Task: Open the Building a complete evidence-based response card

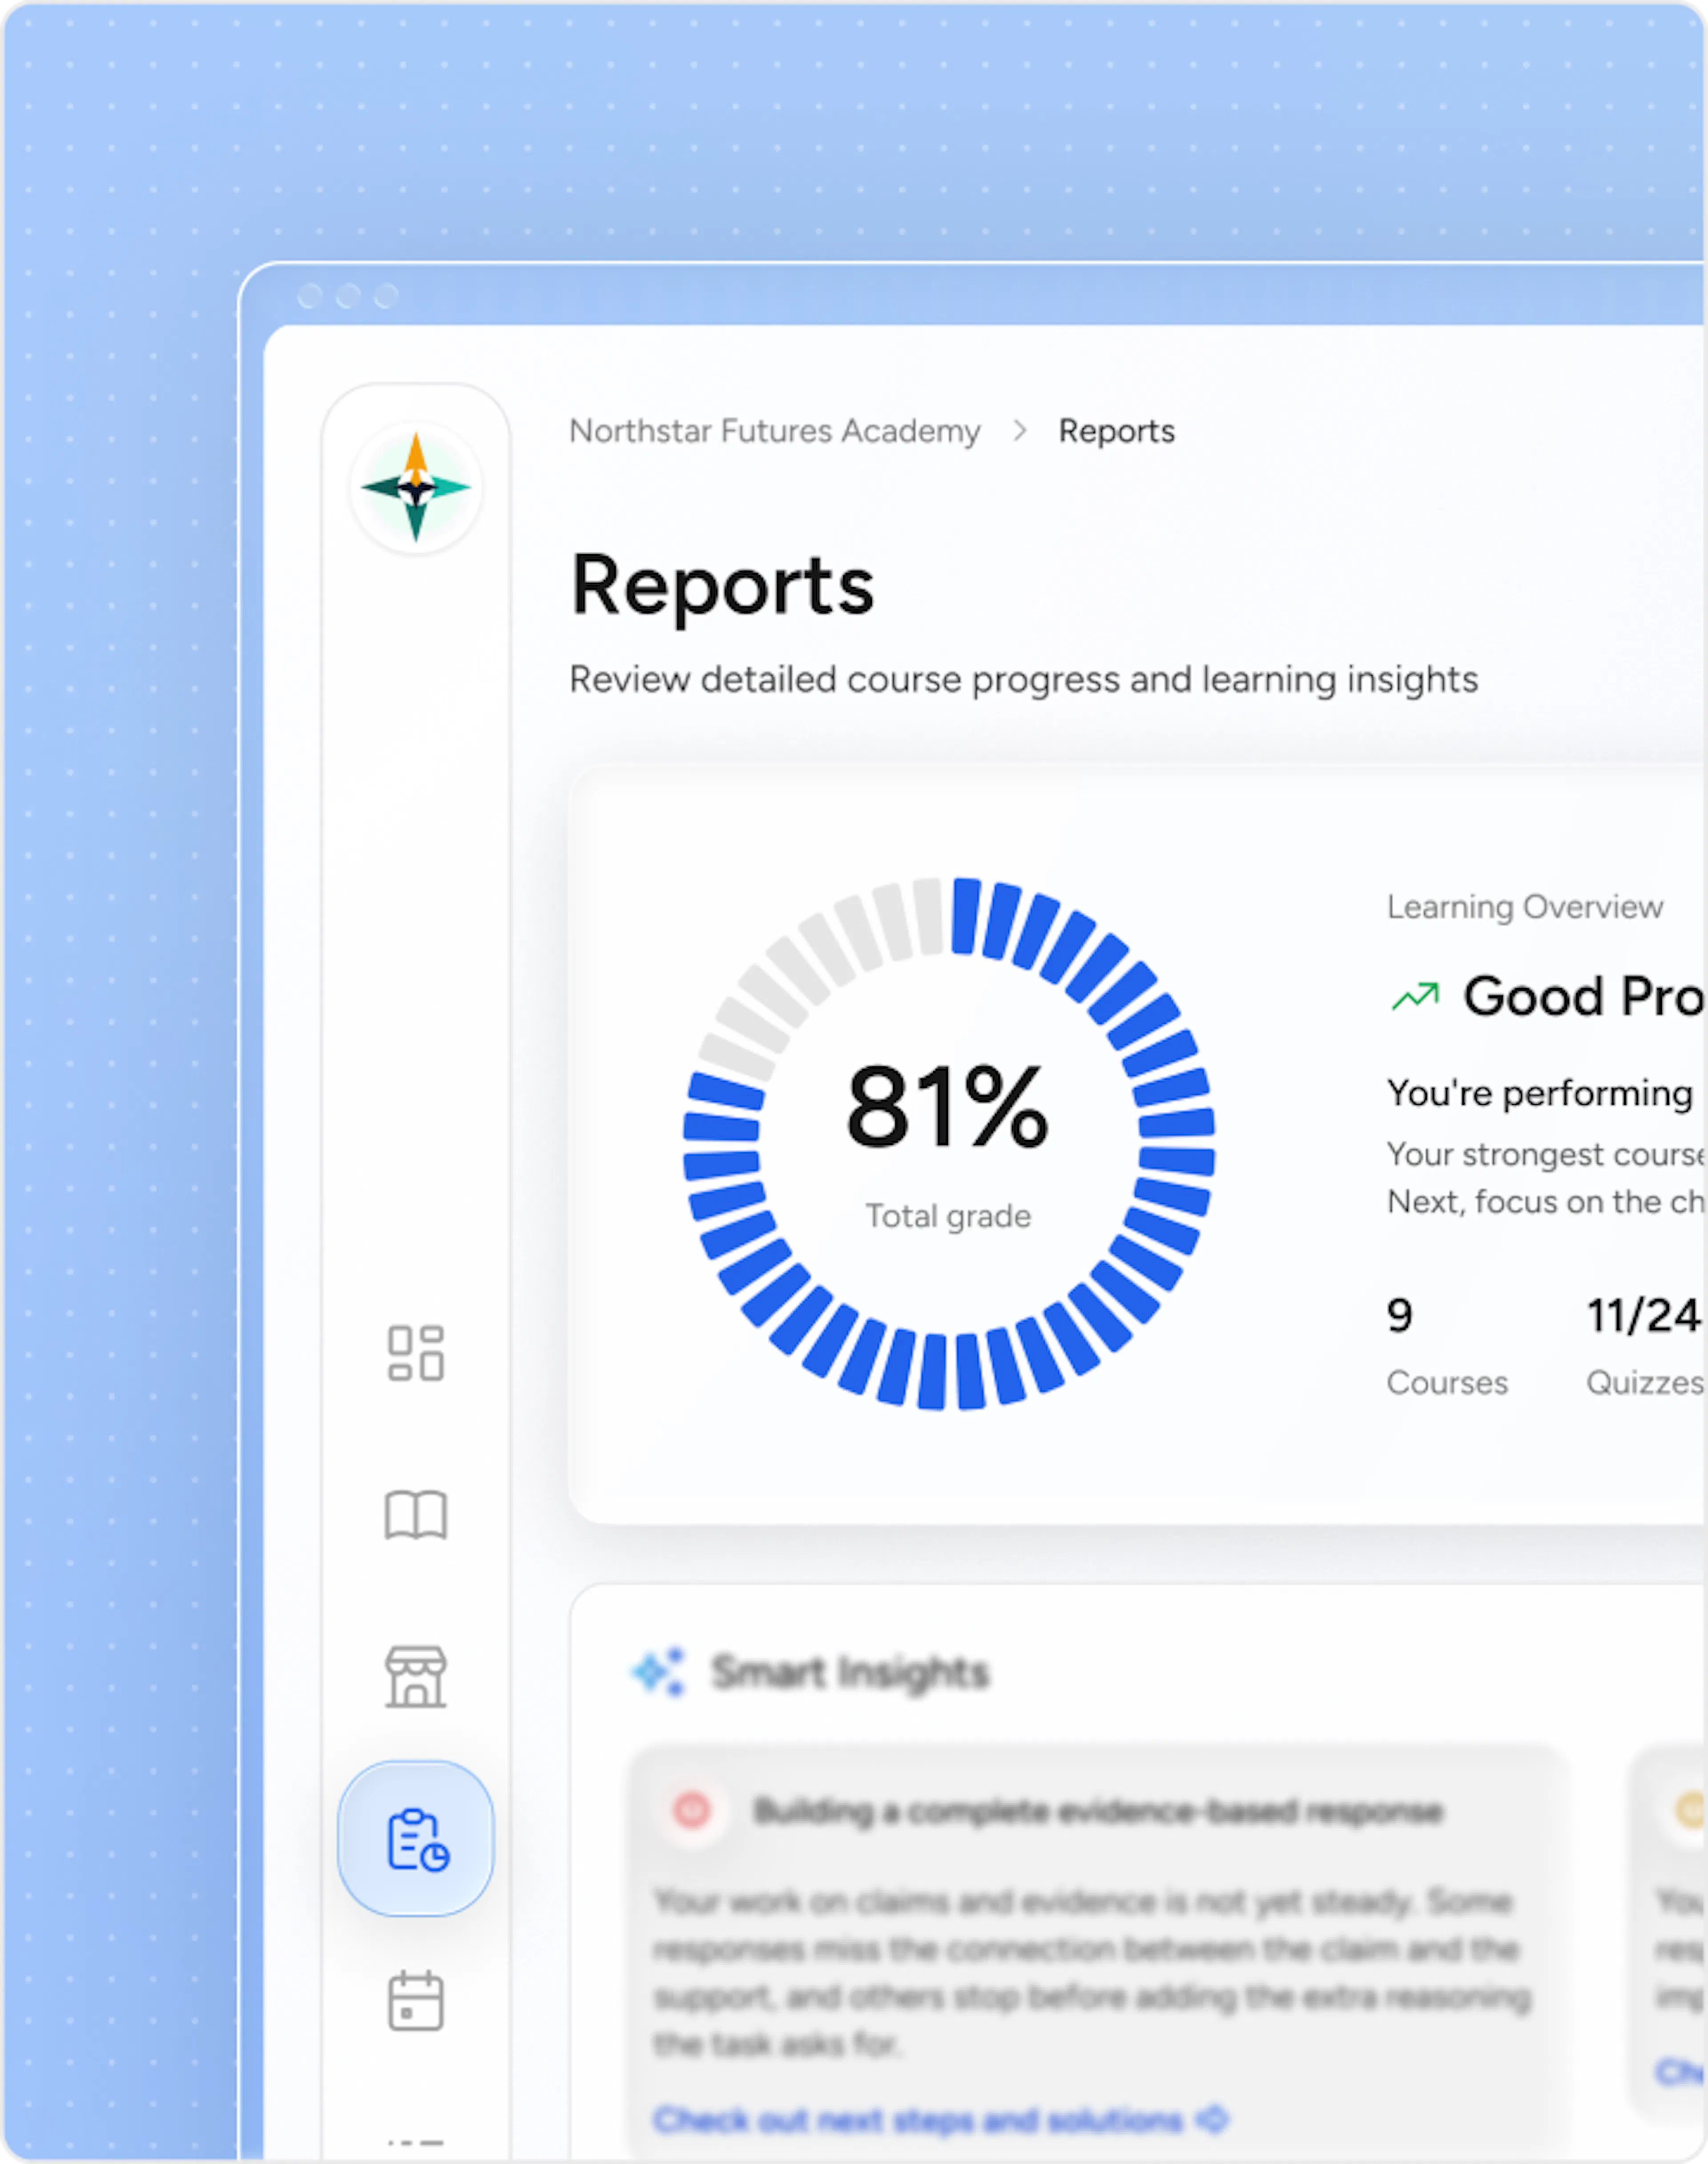Action: [x=1098, y=1952]
